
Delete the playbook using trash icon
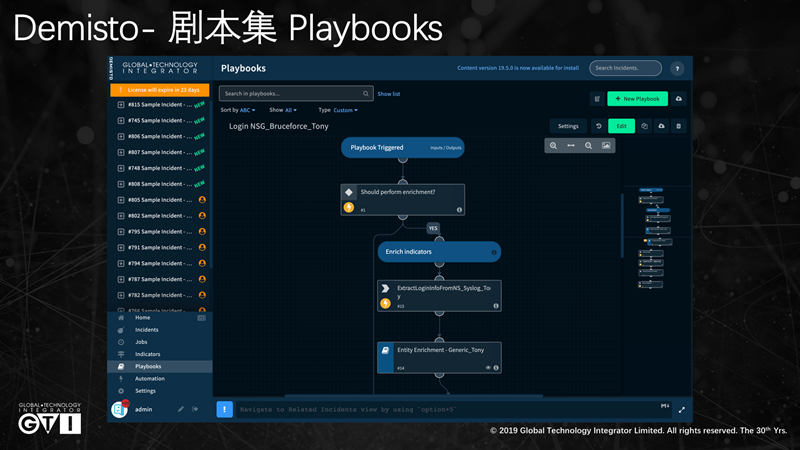tap(678, 126)
